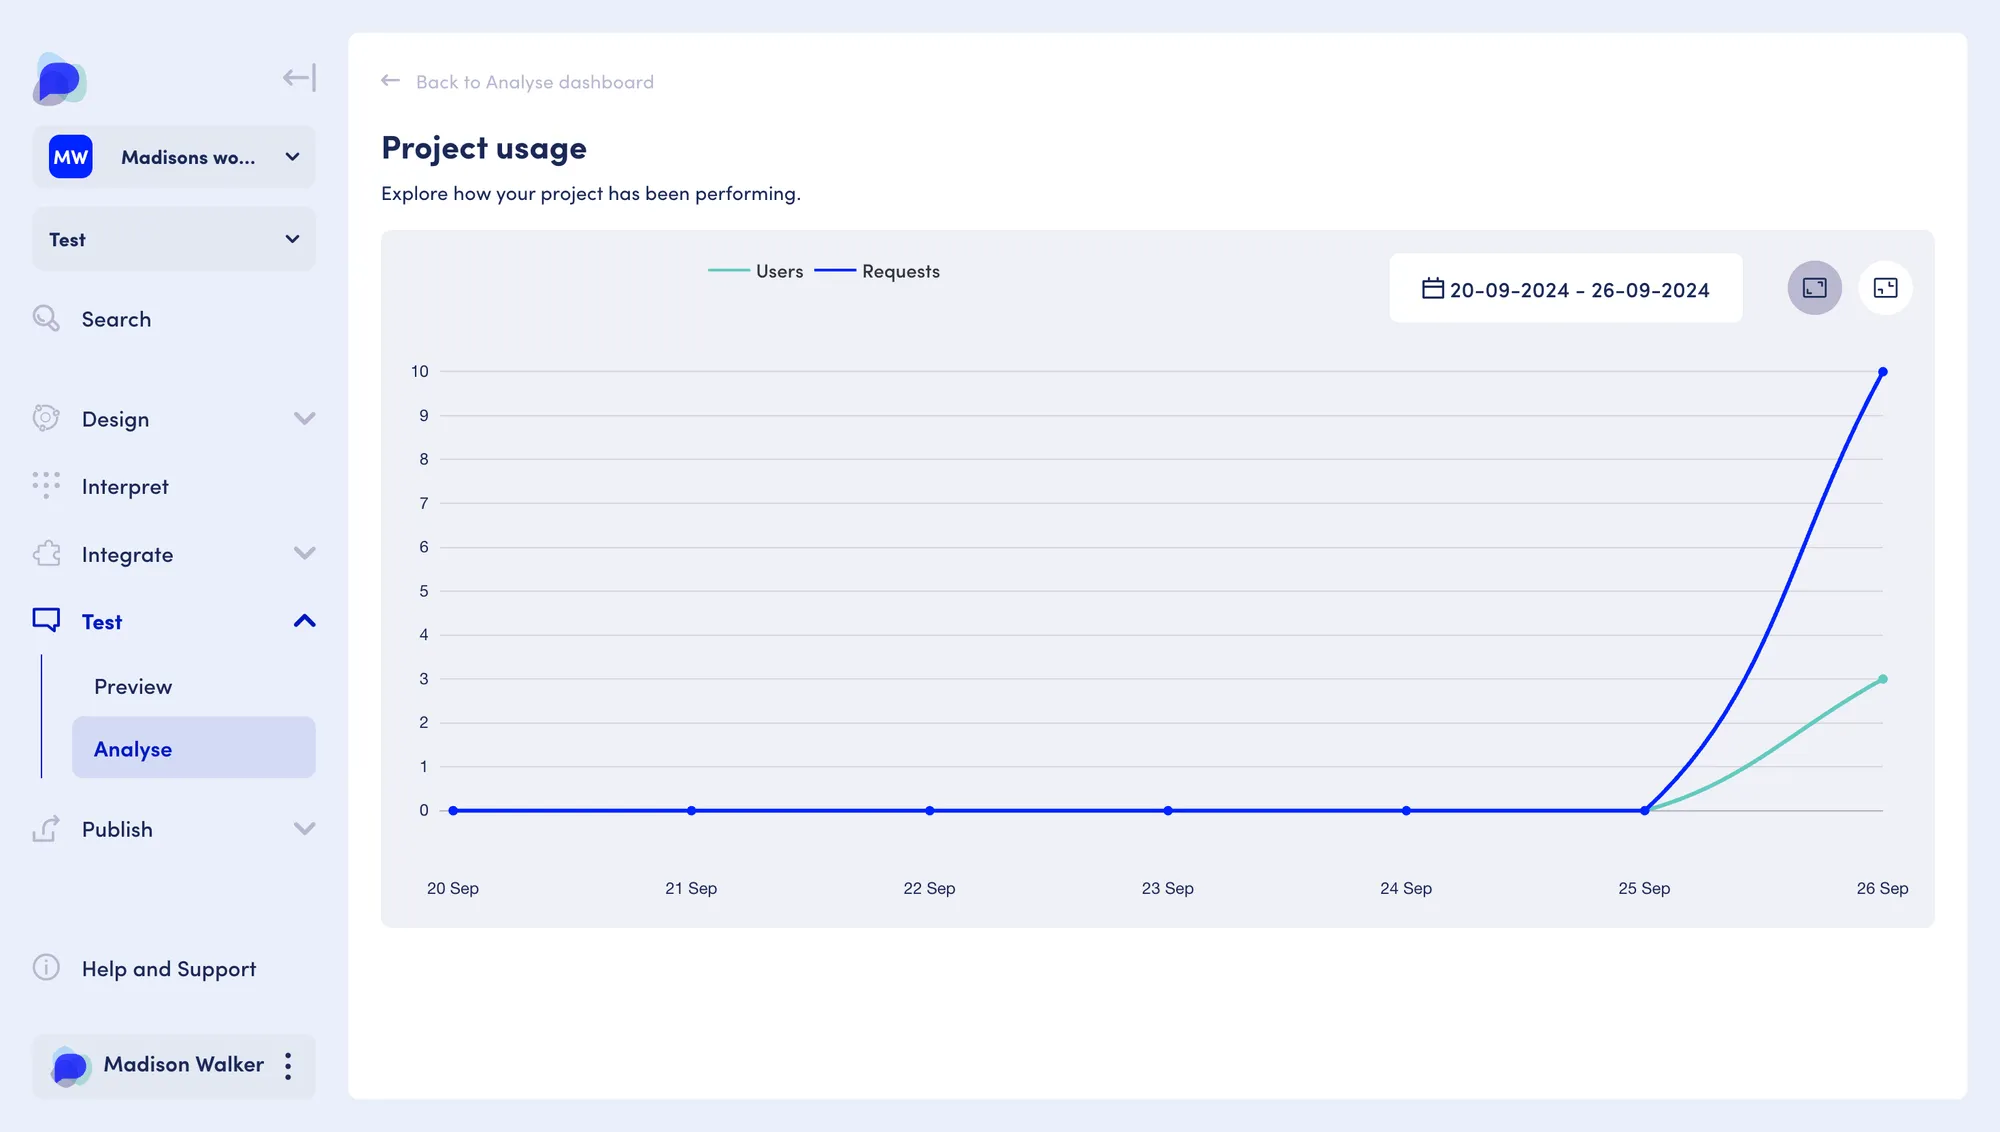This screenshot has height=1132, width=2000.
Task: Click the Integrate puzzle icon
Action: tap(46, 553)
